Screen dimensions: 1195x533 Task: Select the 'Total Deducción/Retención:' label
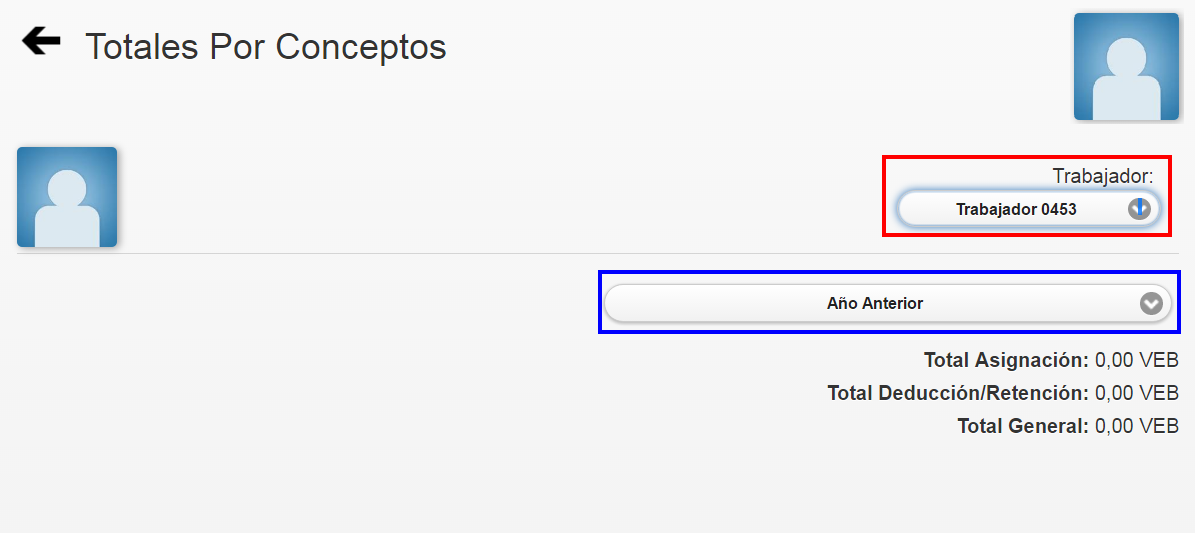pos(958,393)
